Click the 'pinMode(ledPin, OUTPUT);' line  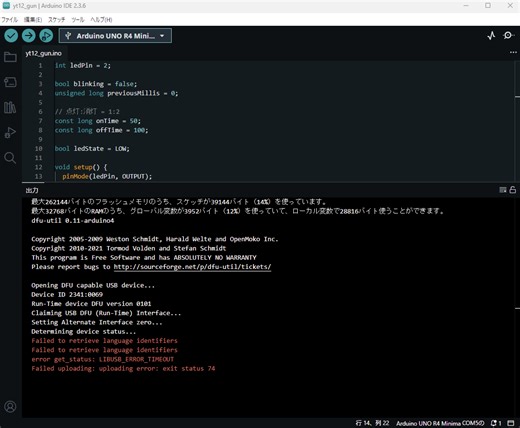(x=107, y=176)
